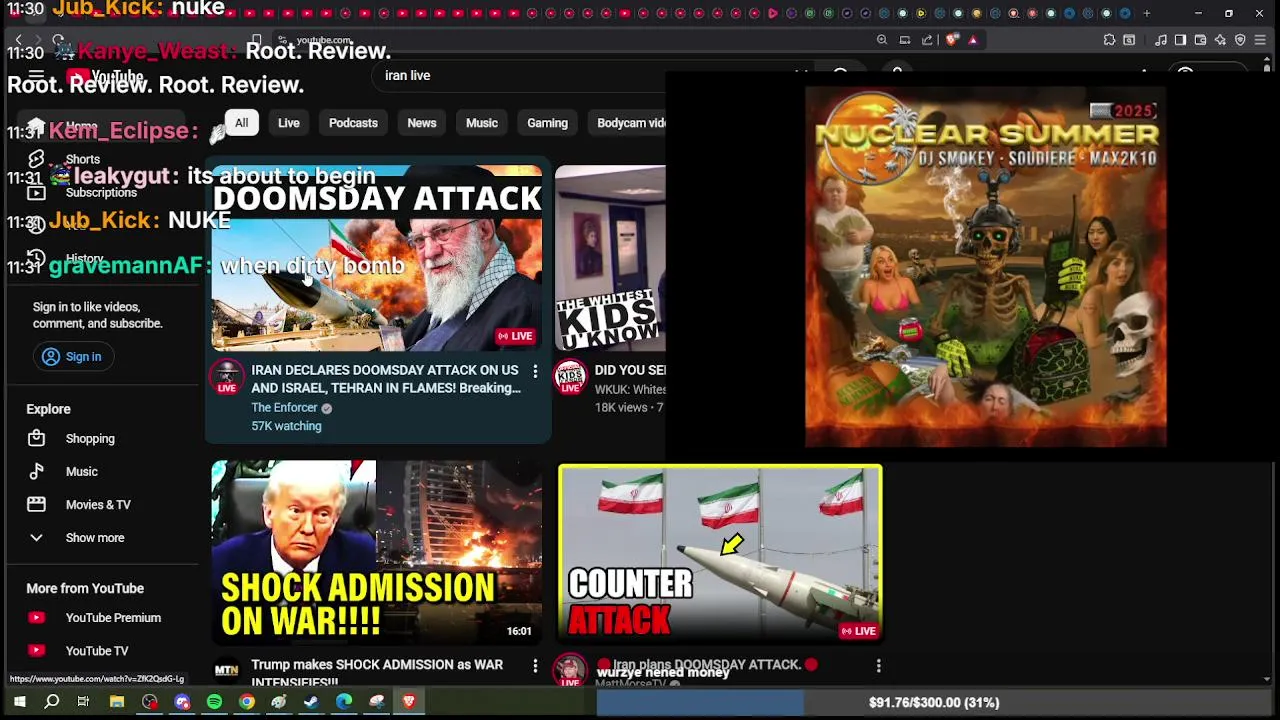The width and height of the screenshot is (1280, 720).
Task: Open options menu for Iran plans Doomsday video
Action: 878,666
